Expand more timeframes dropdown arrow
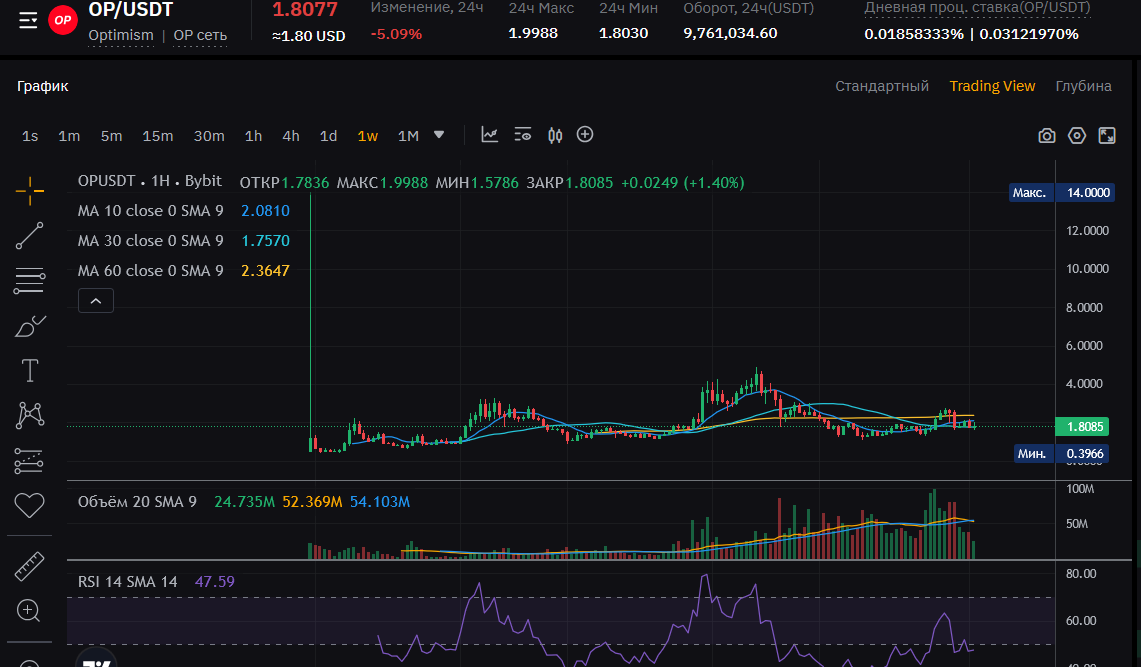Viewport: 1141px width, 667px height. click(438, 135)
